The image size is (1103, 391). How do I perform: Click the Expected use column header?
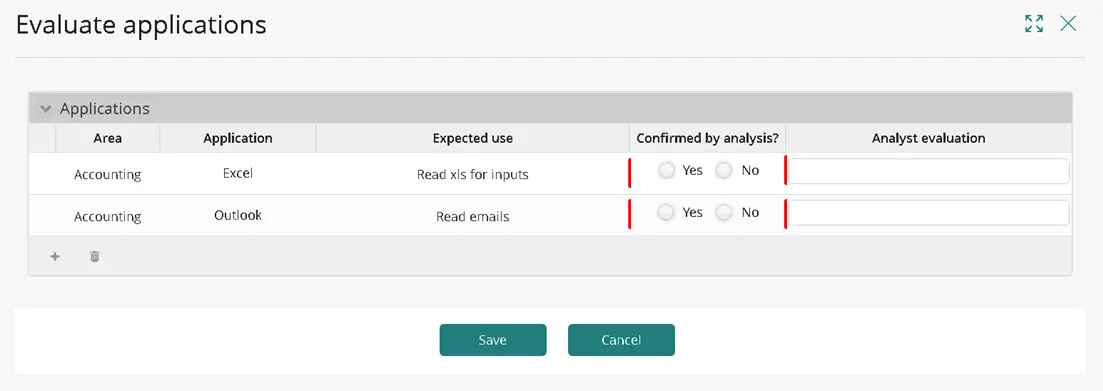[473, 138]
